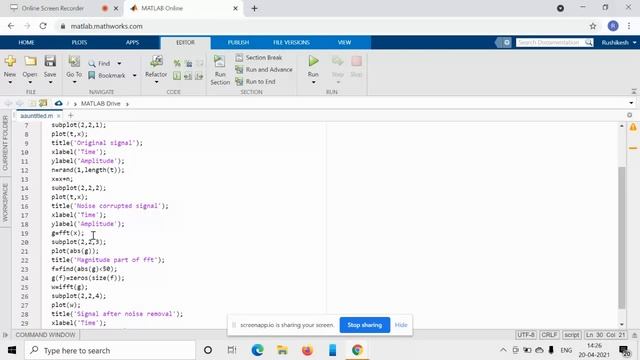This screenshot has width=640, height=360.
Task: Switch to the HOME tab
Action: 26,42
